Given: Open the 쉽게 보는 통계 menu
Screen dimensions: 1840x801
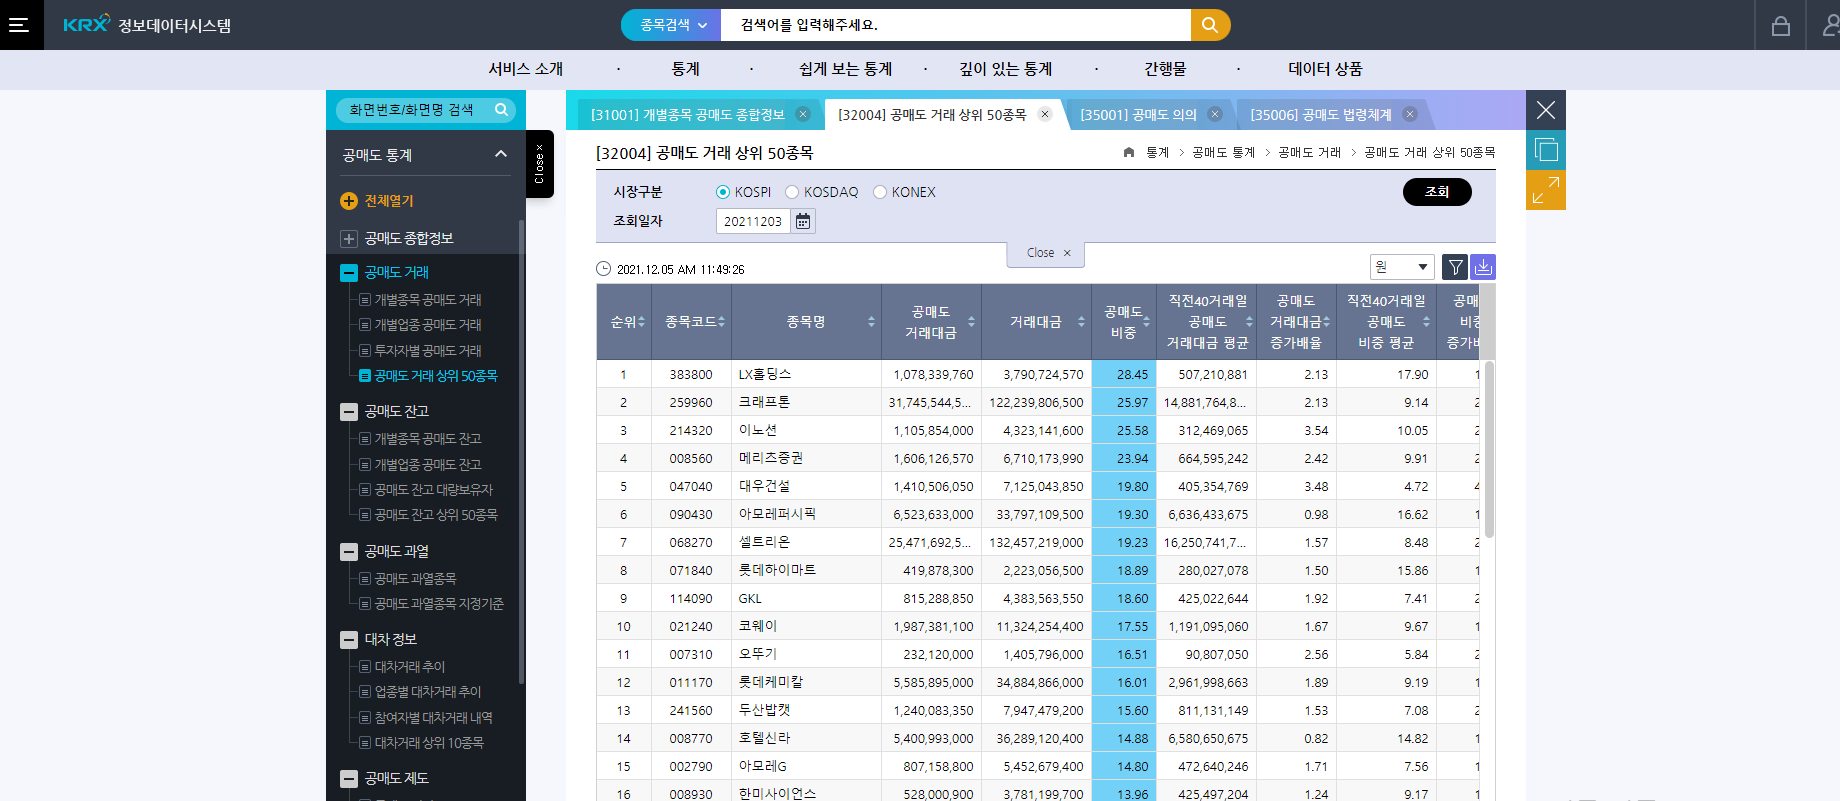Looking at the screenshot, I should [x=846, y=69].
